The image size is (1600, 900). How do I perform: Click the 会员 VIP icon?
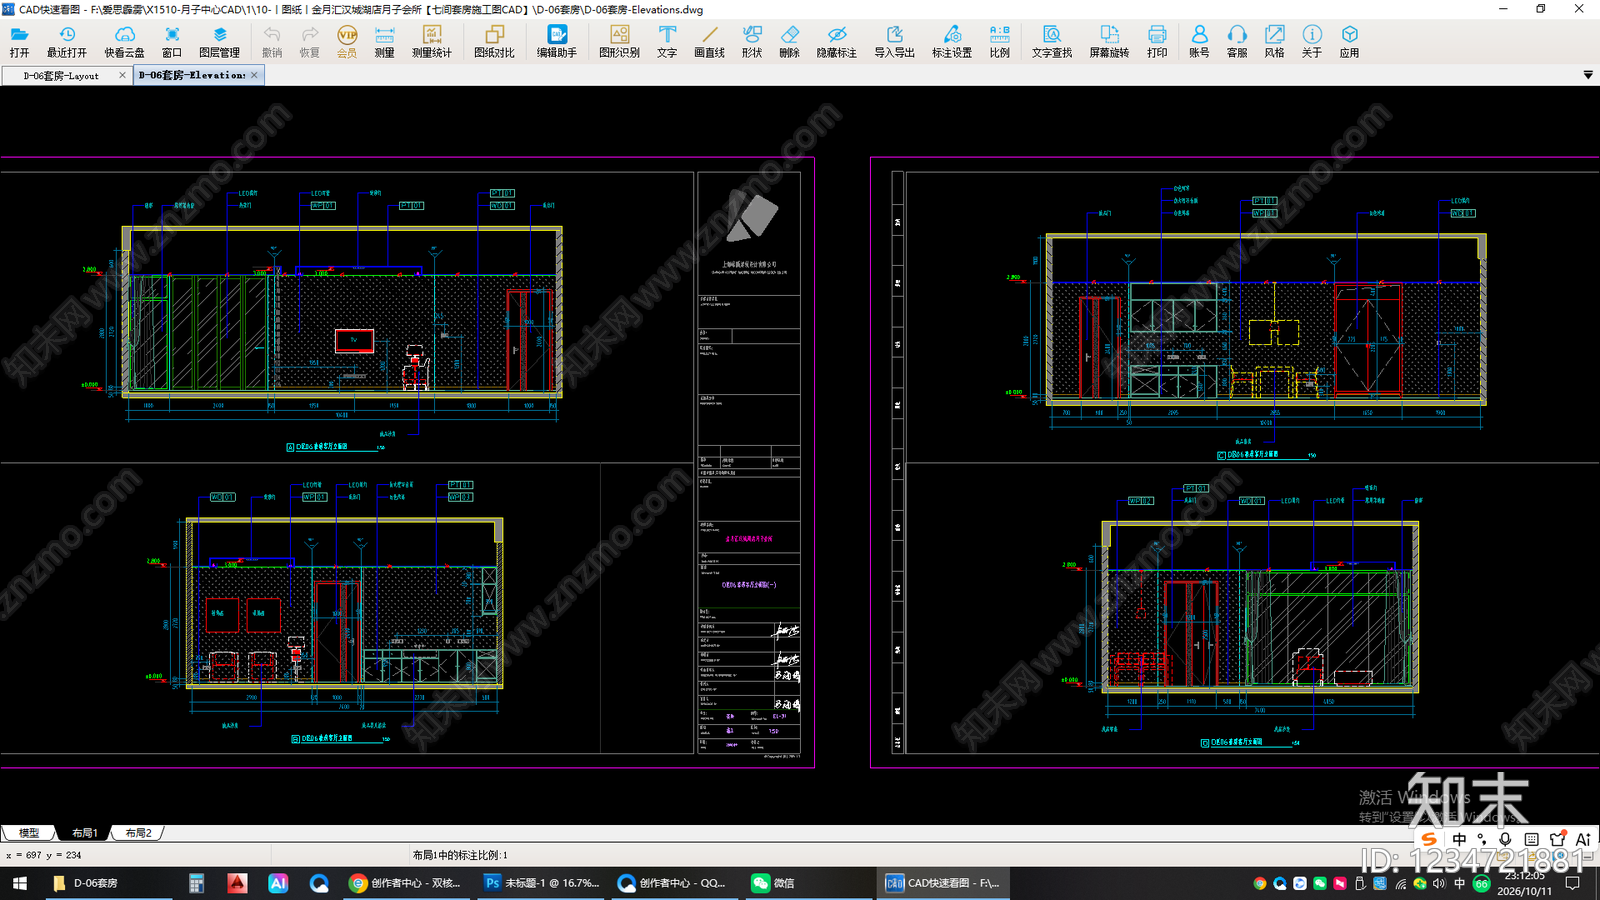[347, 42]
